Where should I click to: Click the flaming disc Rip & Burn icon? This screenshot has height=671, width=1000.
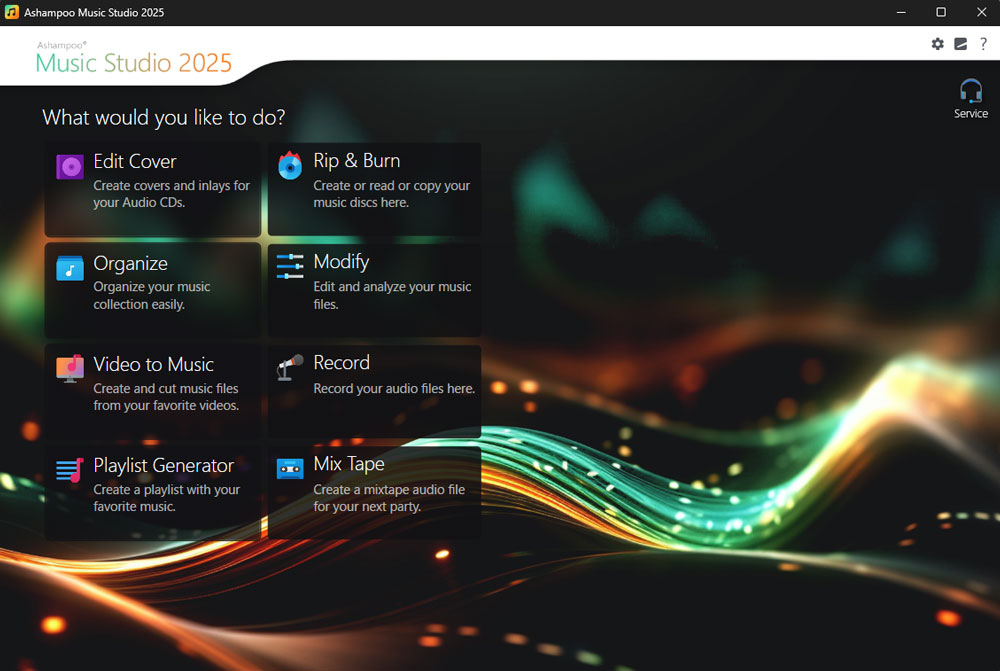(x=290, y=166)
